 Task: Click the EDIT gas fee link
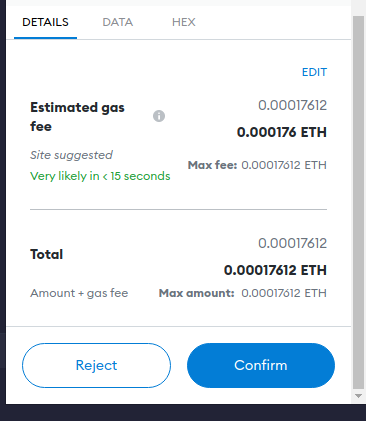pyautogui.click(x=314, y=72)
